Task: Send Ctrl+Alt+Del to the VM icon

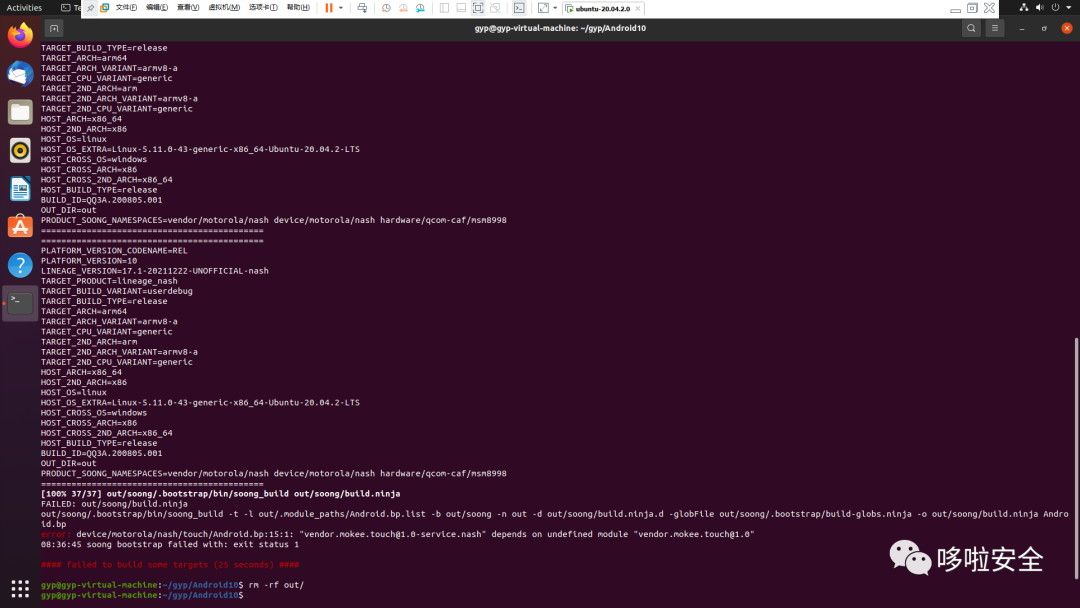Action: 362,8
